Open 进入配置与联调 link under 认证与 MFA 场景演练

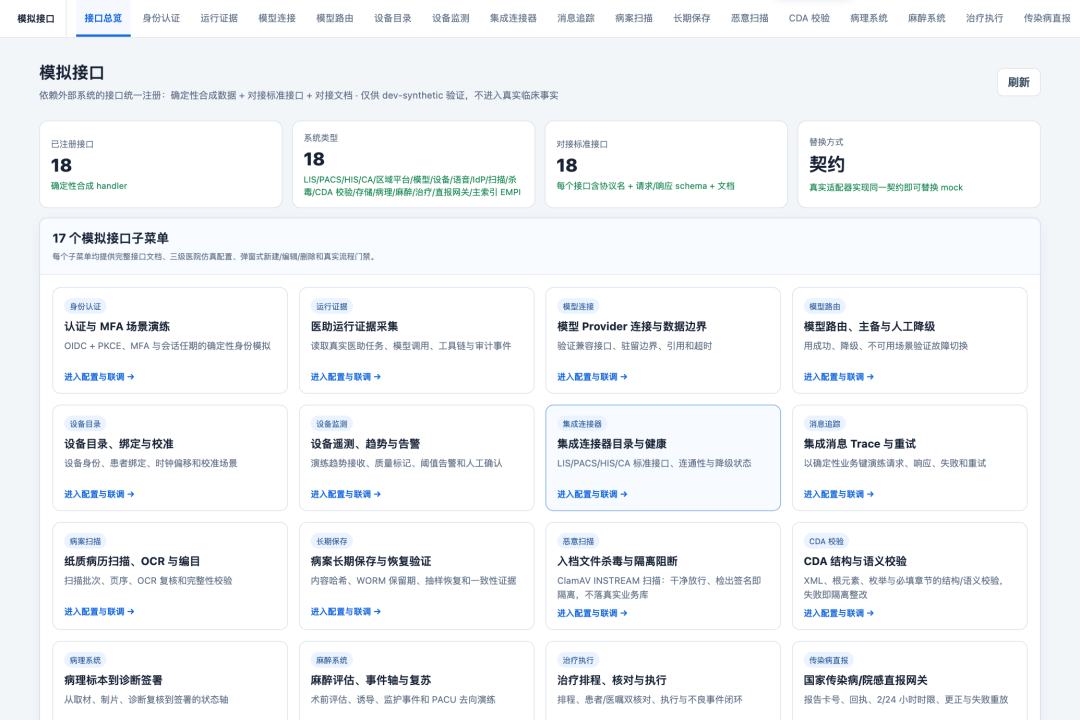pos(99,377)
